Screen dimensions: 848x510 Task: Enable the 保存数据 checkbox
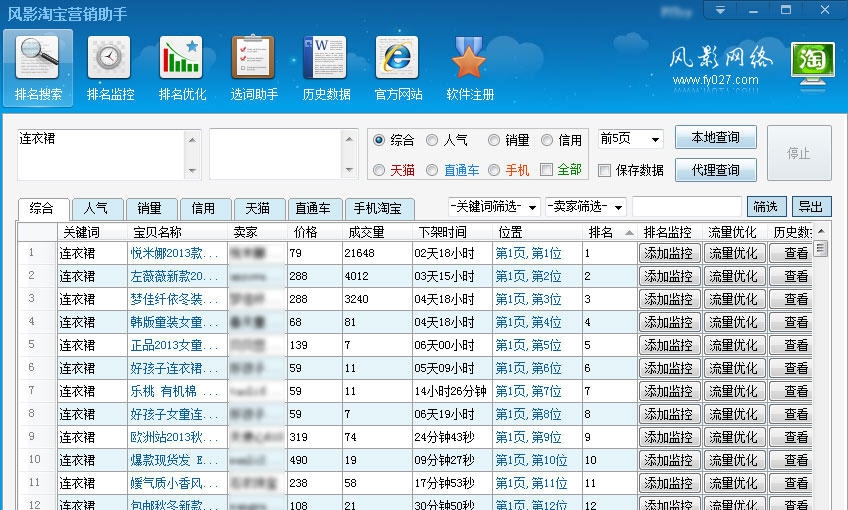(x=604, y=170)
